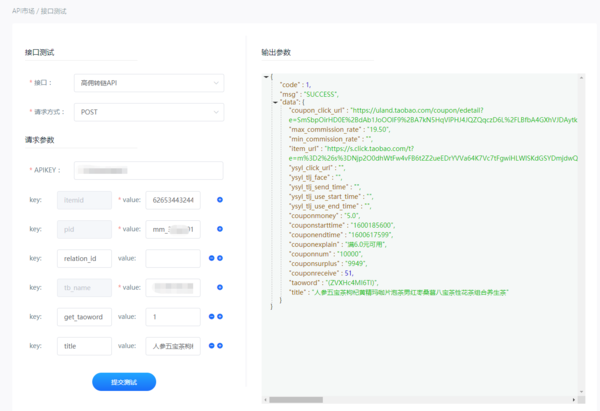The width and height of the screenshot is (600, 411).
Task: Remove the get_taoword parameter row
Action: coord(211,316)
